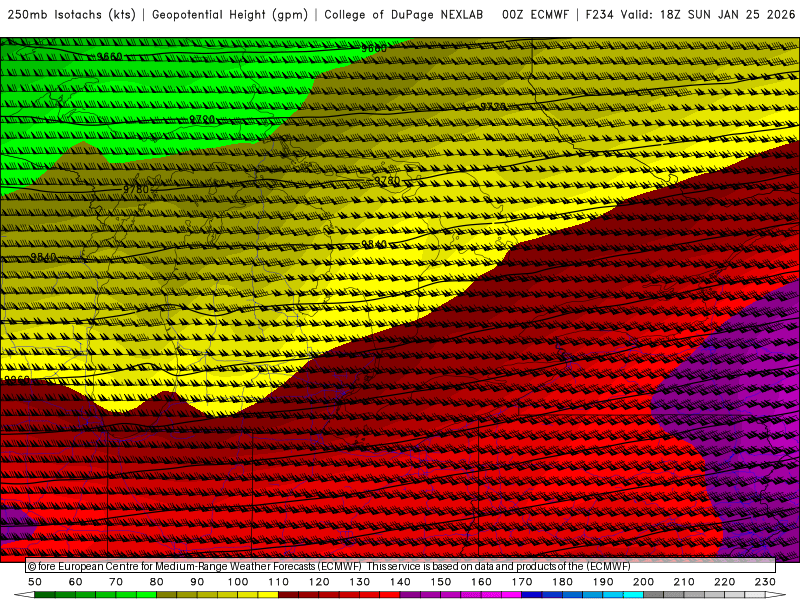This screenshot has height=600, width=800.
Task: Click the '110' legend value
Action: pyautogui.click(x=279, y=582)
